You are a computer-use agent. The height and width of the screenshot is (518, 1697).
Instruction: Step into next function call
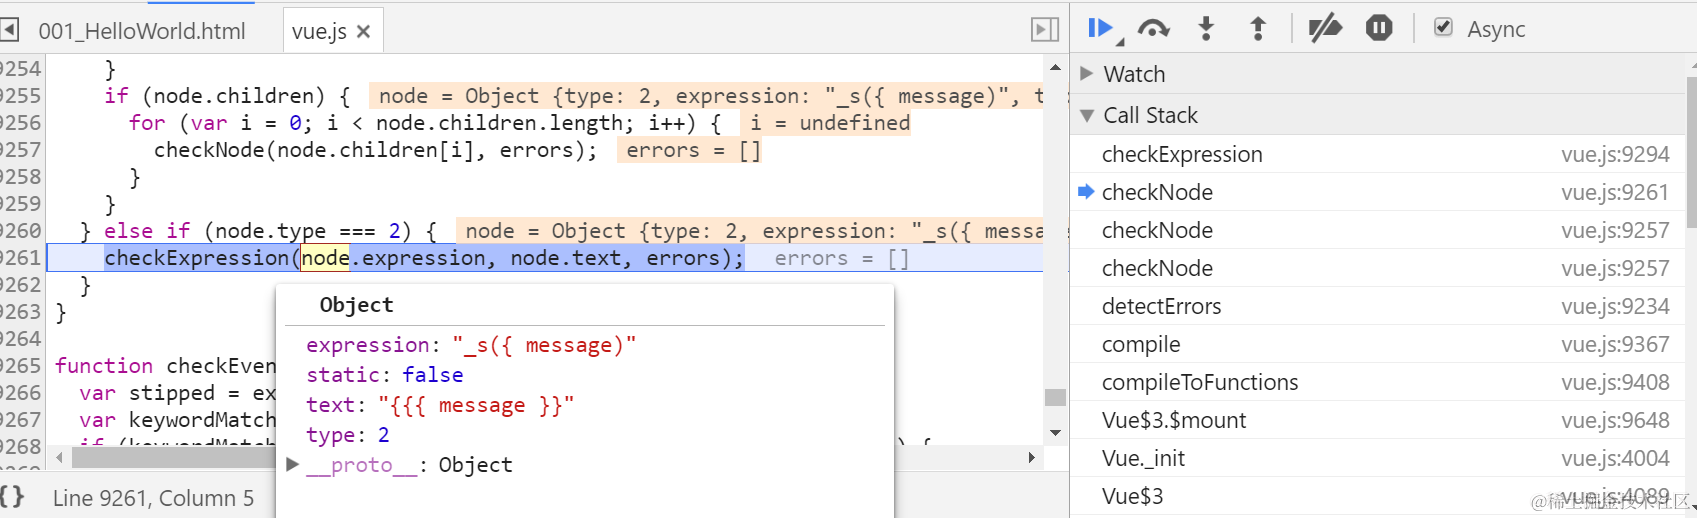coord(1206,29)
